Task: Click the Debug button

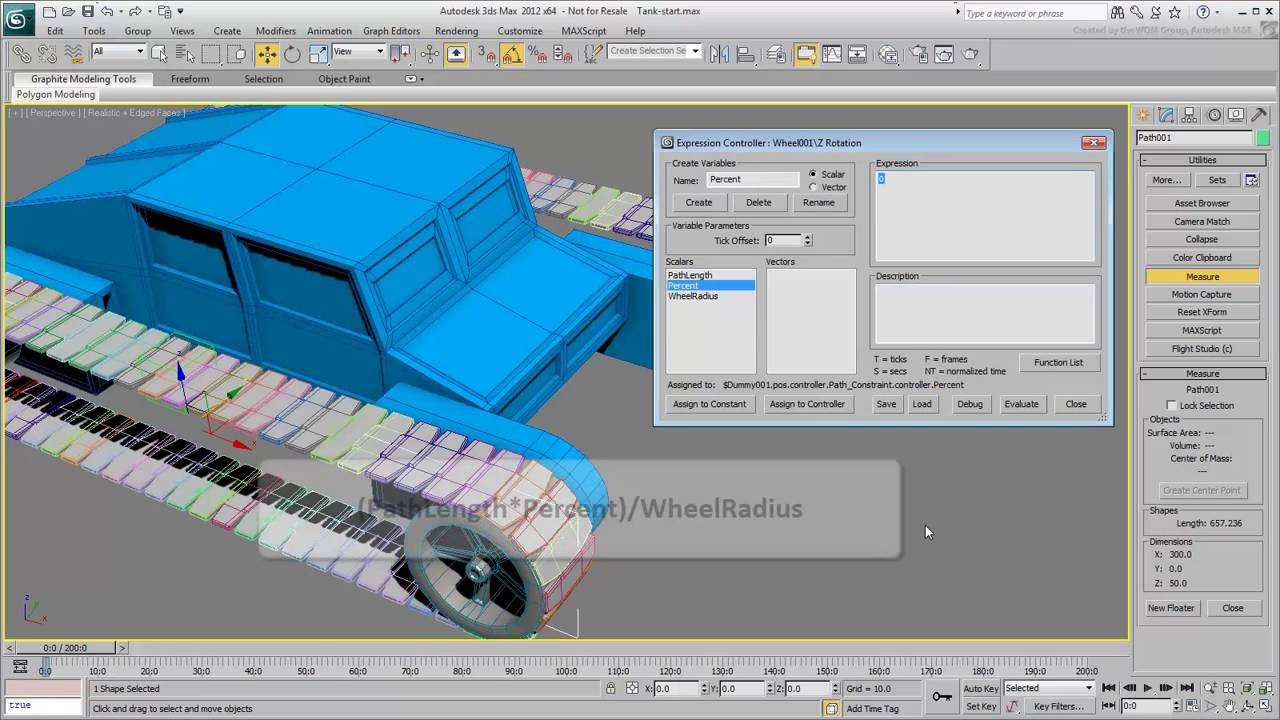Action: tap(970, 404)
